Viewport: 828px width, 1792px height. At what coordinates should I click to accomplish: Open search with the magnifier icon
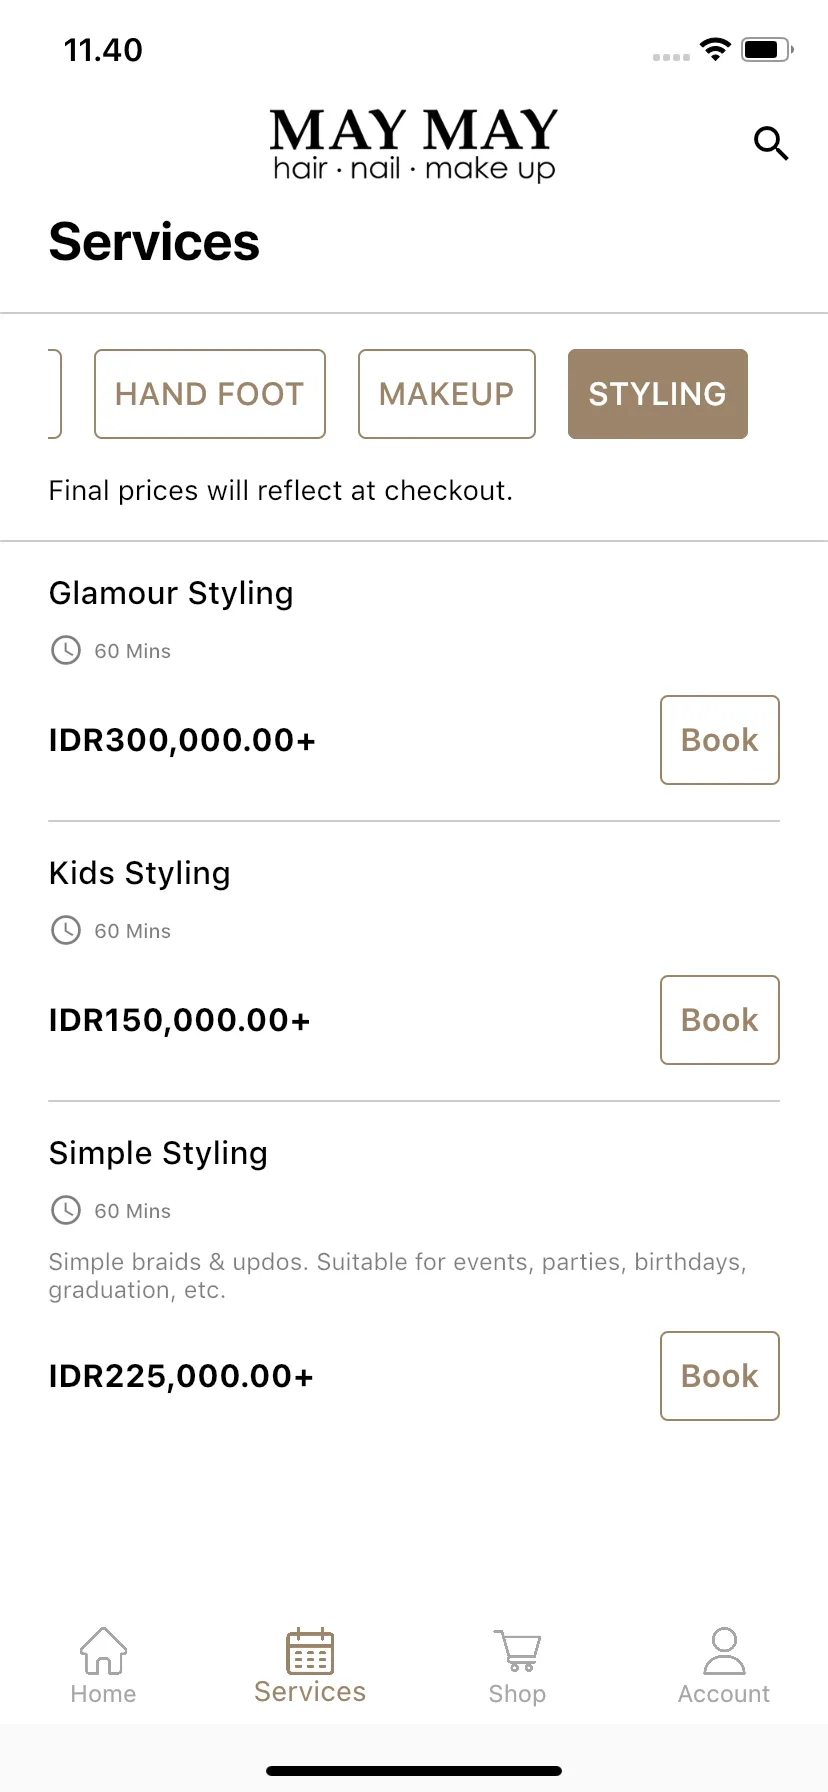[x=771, y=144]
